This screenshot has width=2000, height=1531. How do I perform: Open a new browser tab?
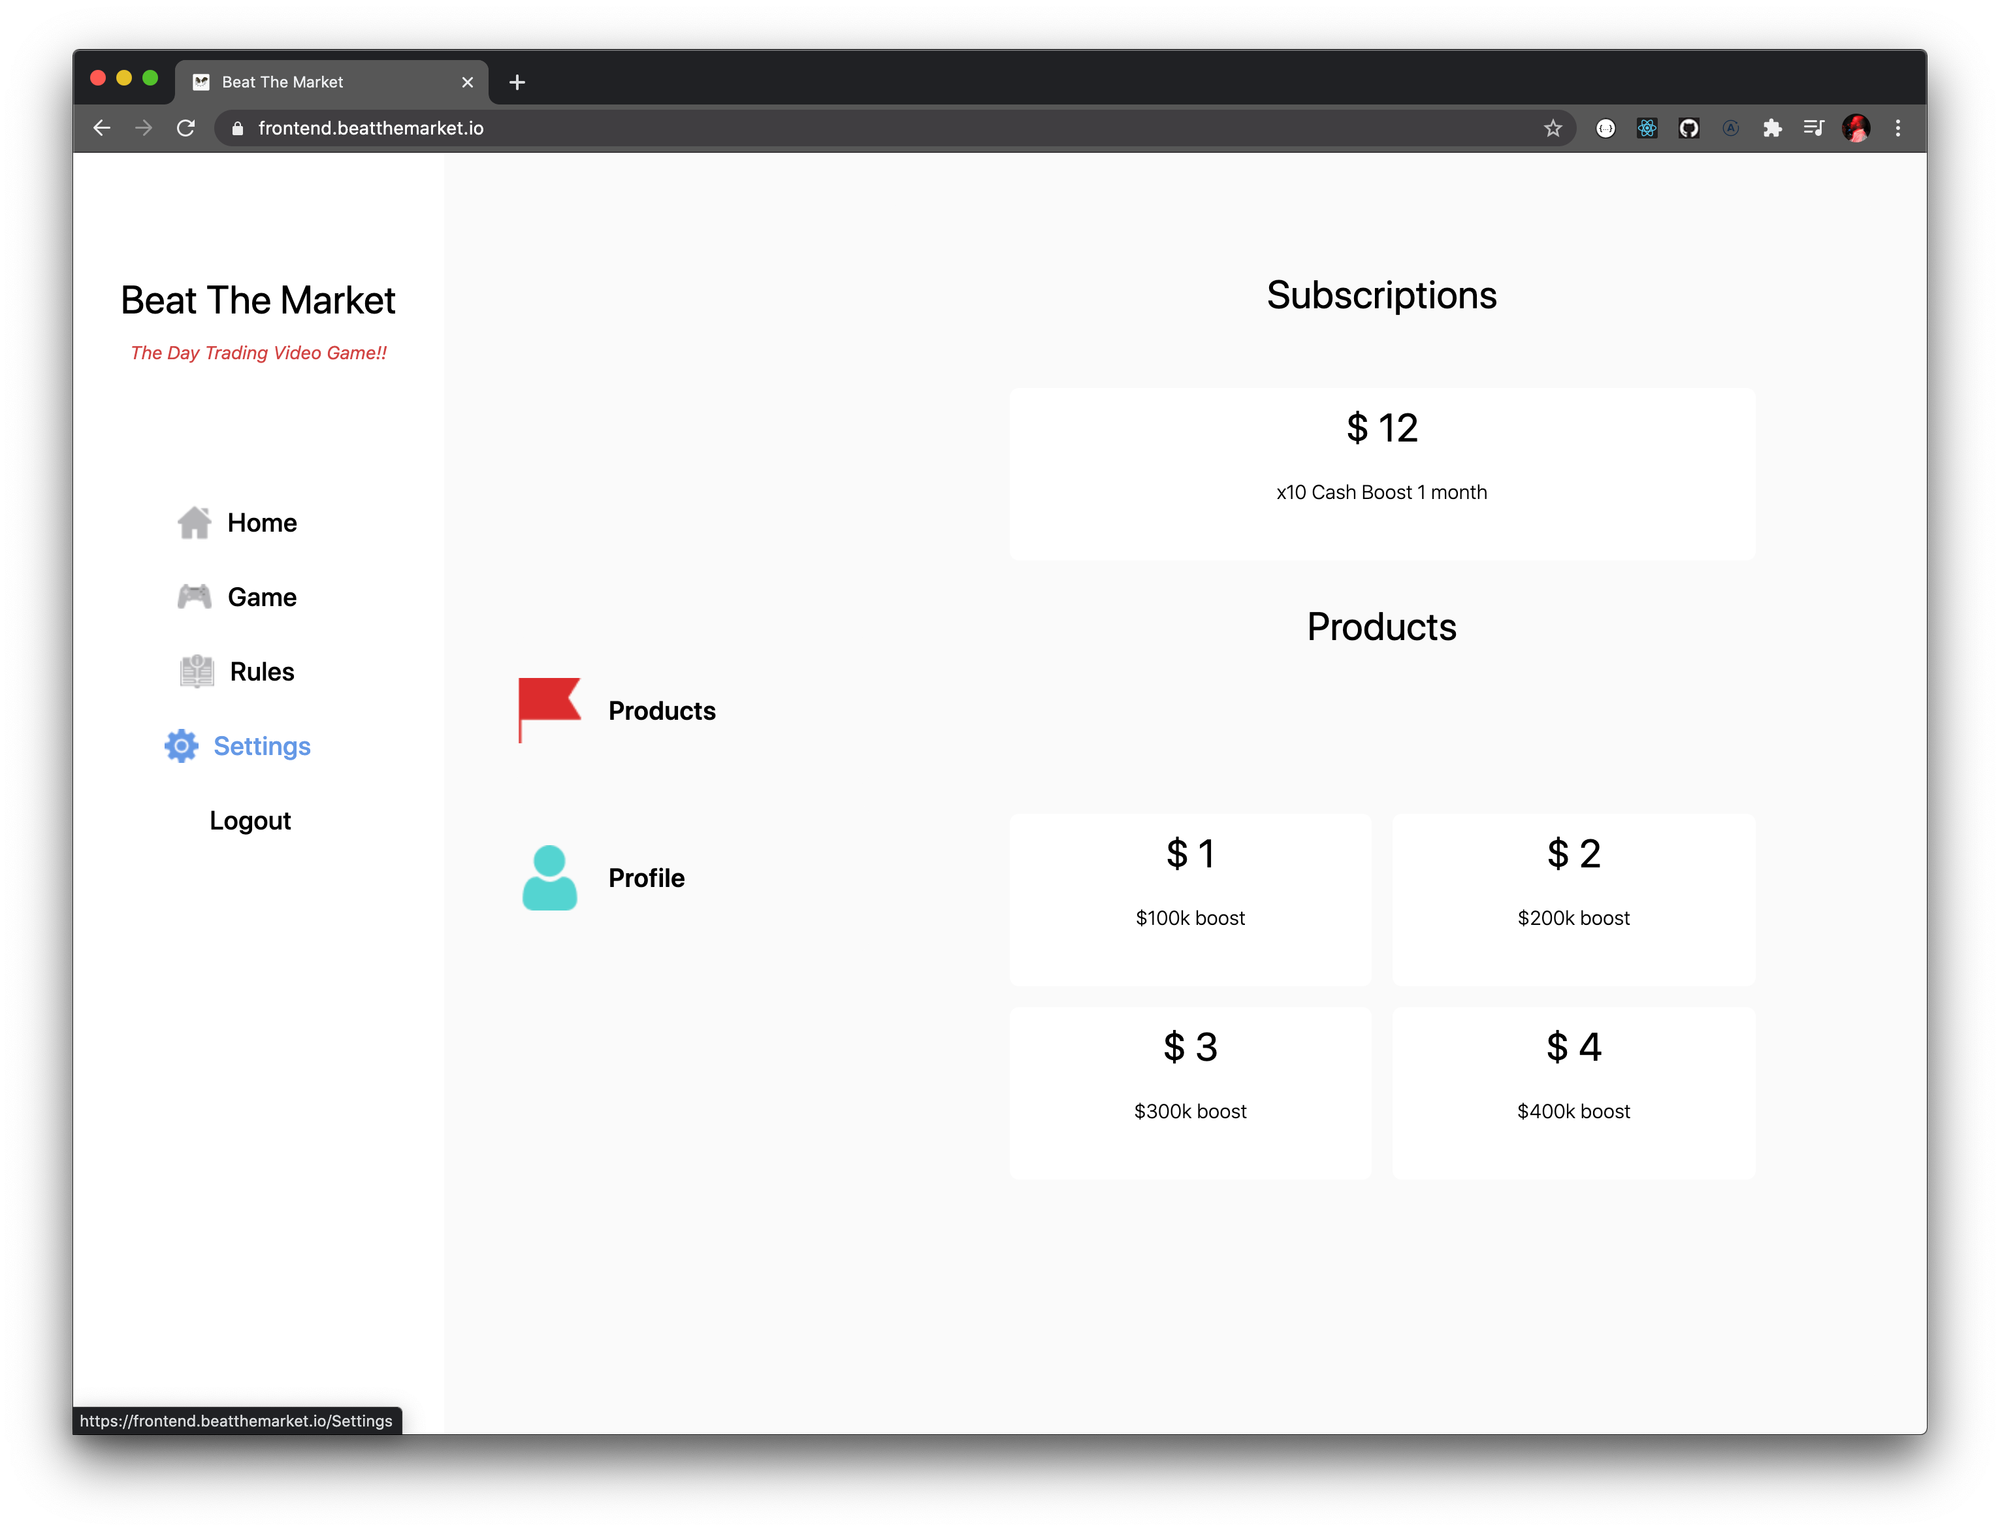(x=517, y=82)
